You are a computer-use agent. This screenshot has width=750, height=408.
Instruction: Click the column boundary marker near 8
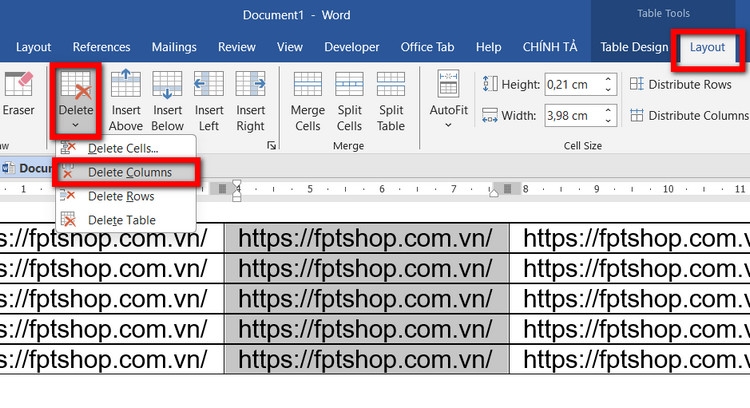pyautogui.click(x=507, y=188)
